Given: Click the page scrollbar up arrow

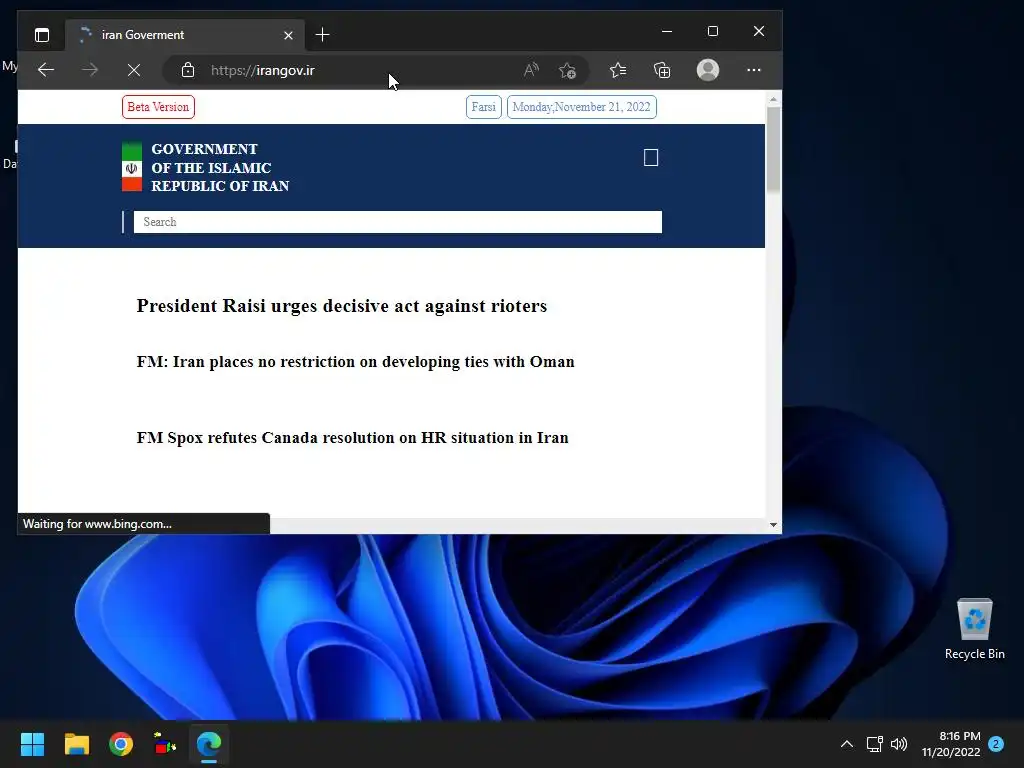Looking at the screenshot, I should click(x=773, y=99).
